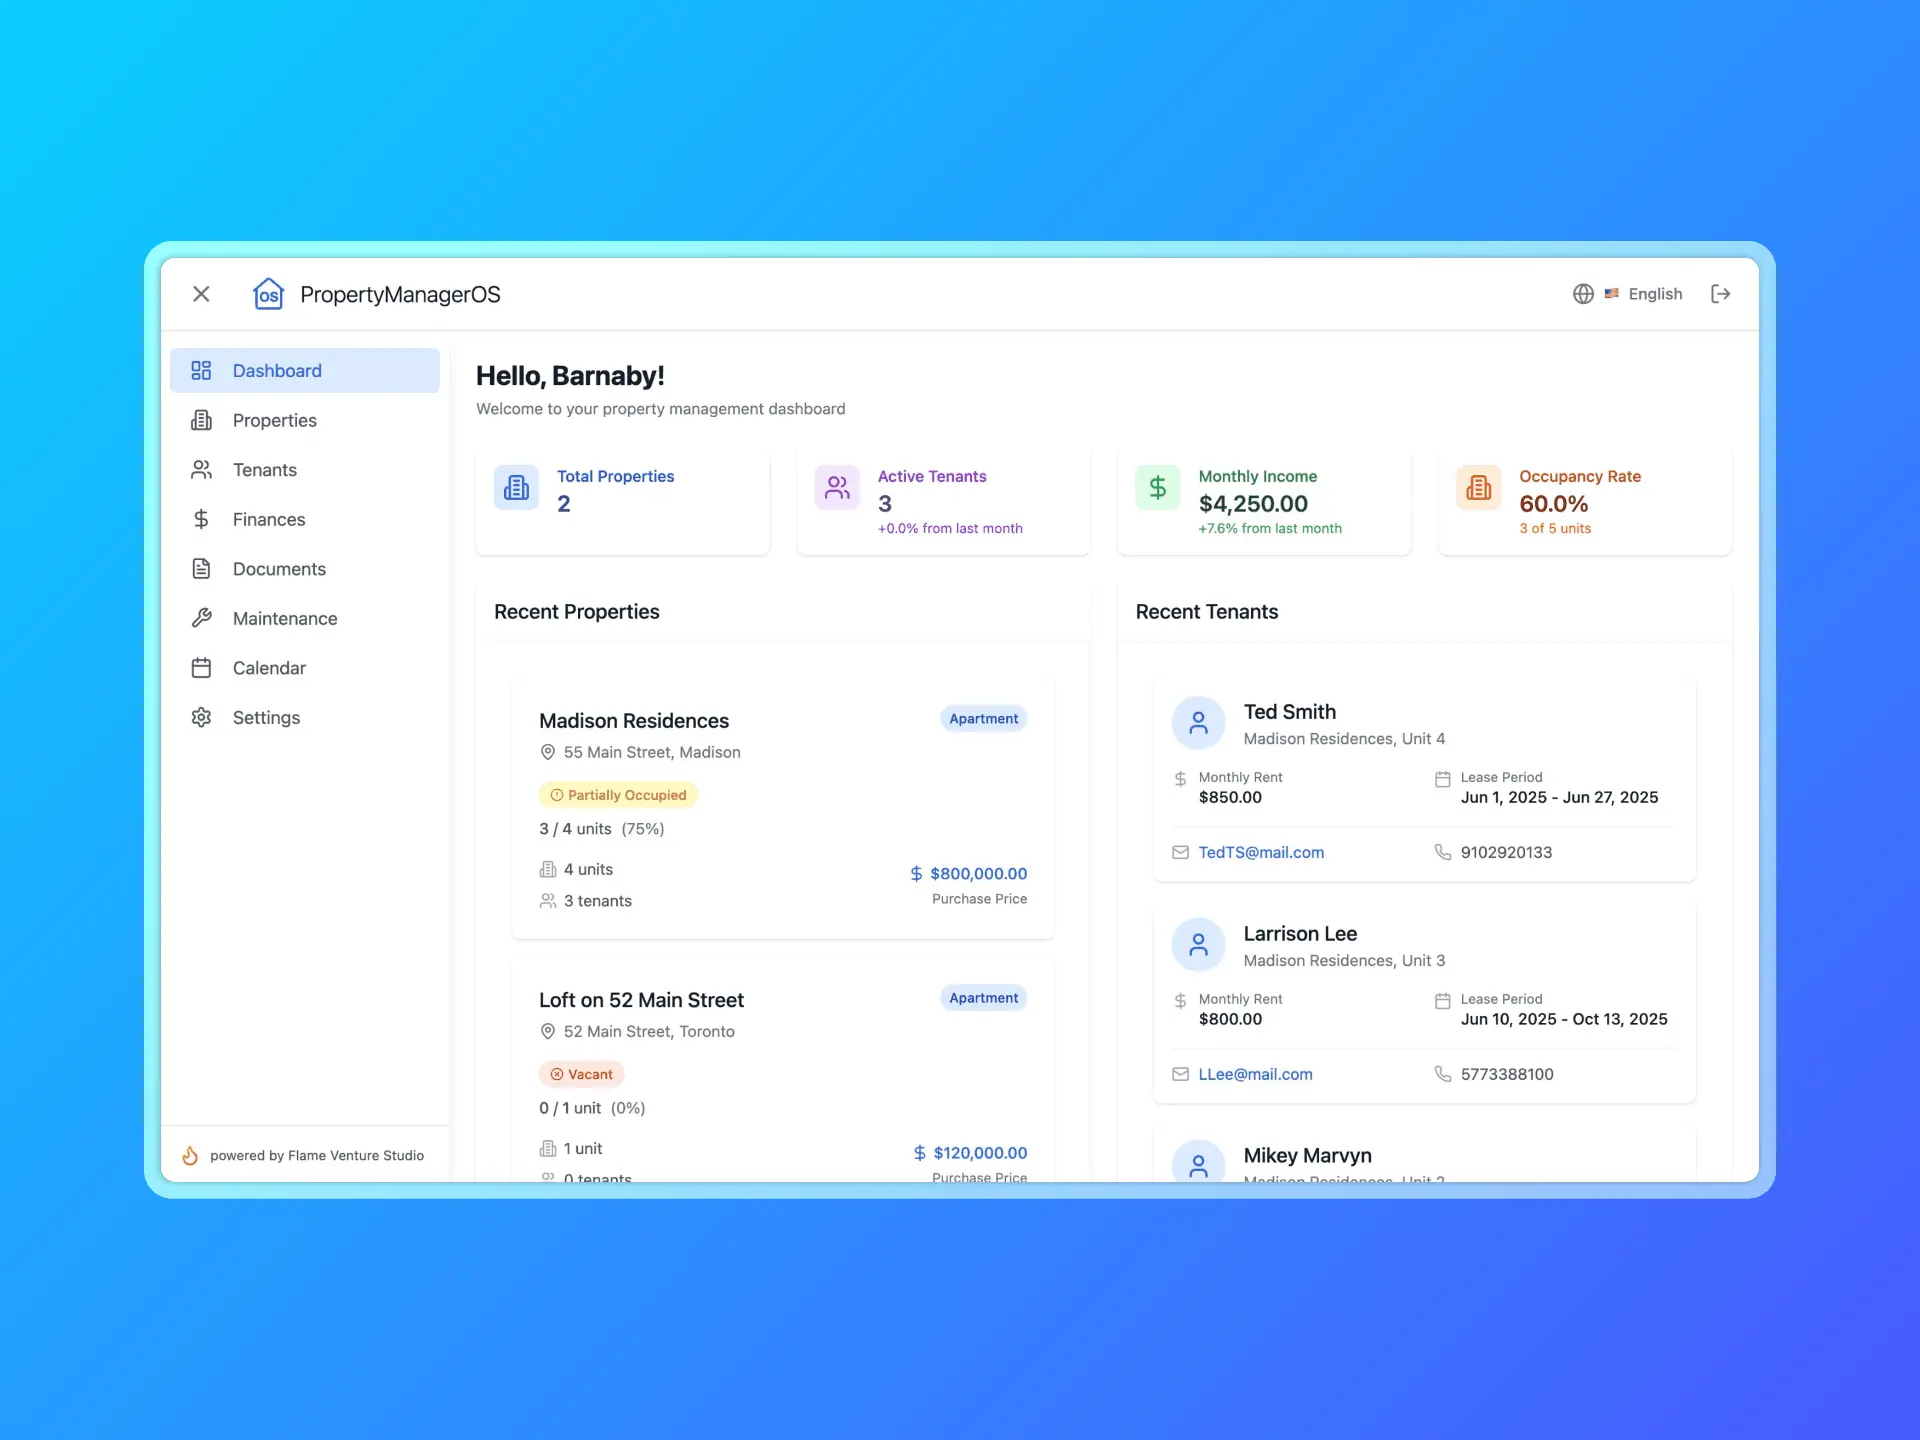Click the Calendar icon in sidebar
Viewport: 1920px width, 1440px height.
pos(201,668)
